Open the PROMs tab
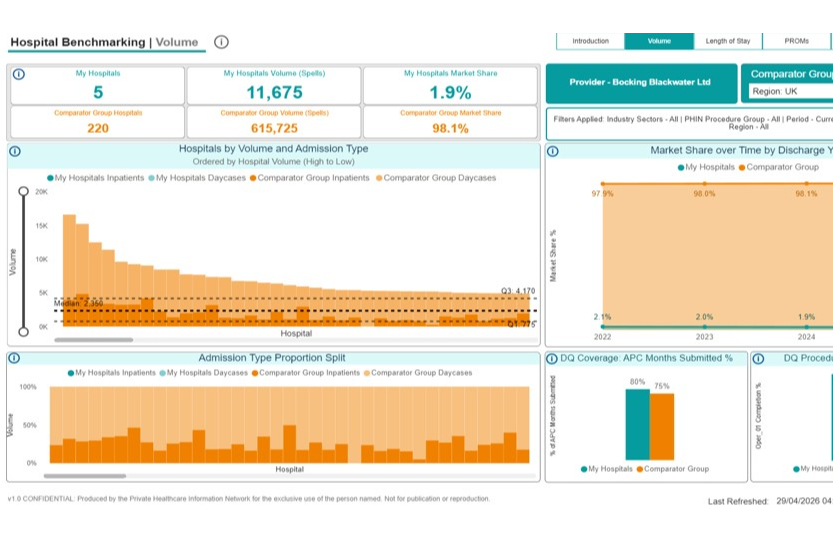The image size is (833, 555). (796, 41)
